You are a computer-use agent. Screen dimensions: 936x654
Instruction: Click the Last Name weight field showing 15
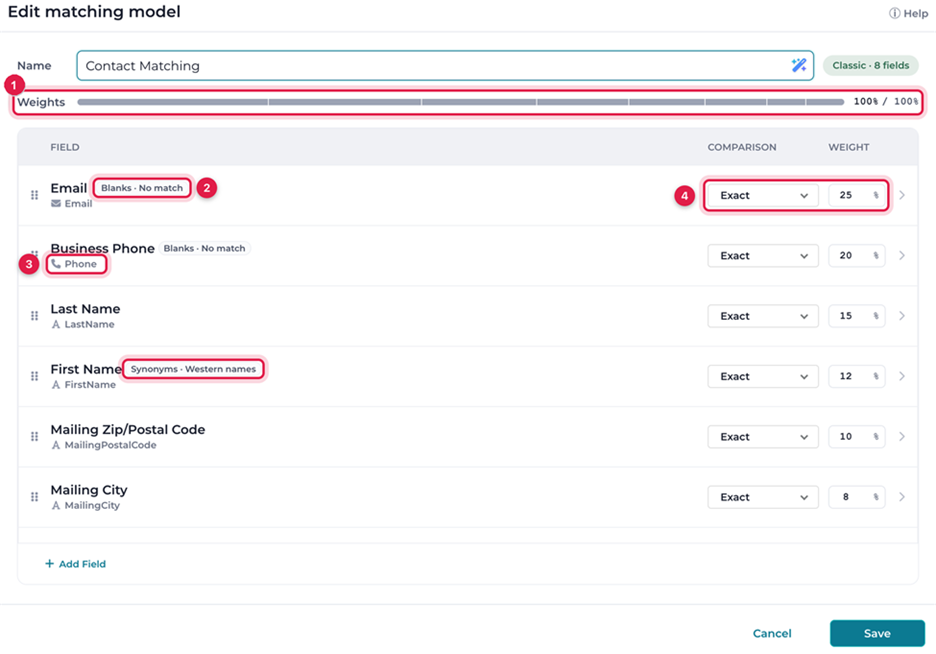coord(857,316)
